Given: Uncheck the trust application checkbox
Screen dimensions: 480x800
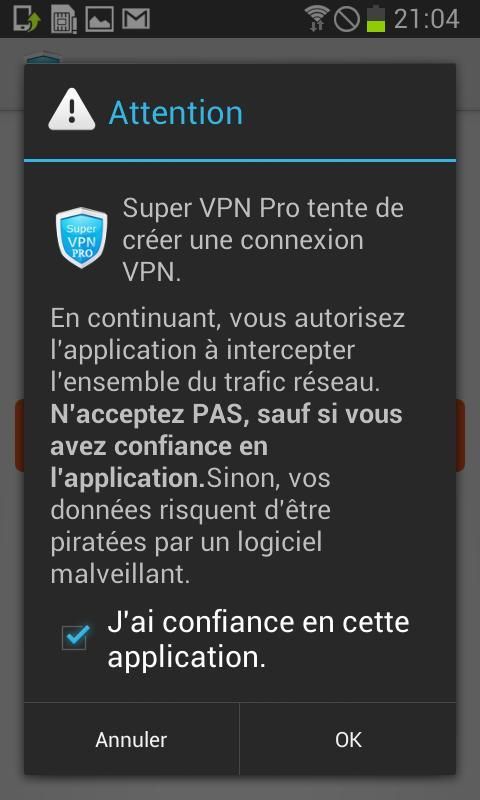Looking at the screenshot, I should (74, 638).
